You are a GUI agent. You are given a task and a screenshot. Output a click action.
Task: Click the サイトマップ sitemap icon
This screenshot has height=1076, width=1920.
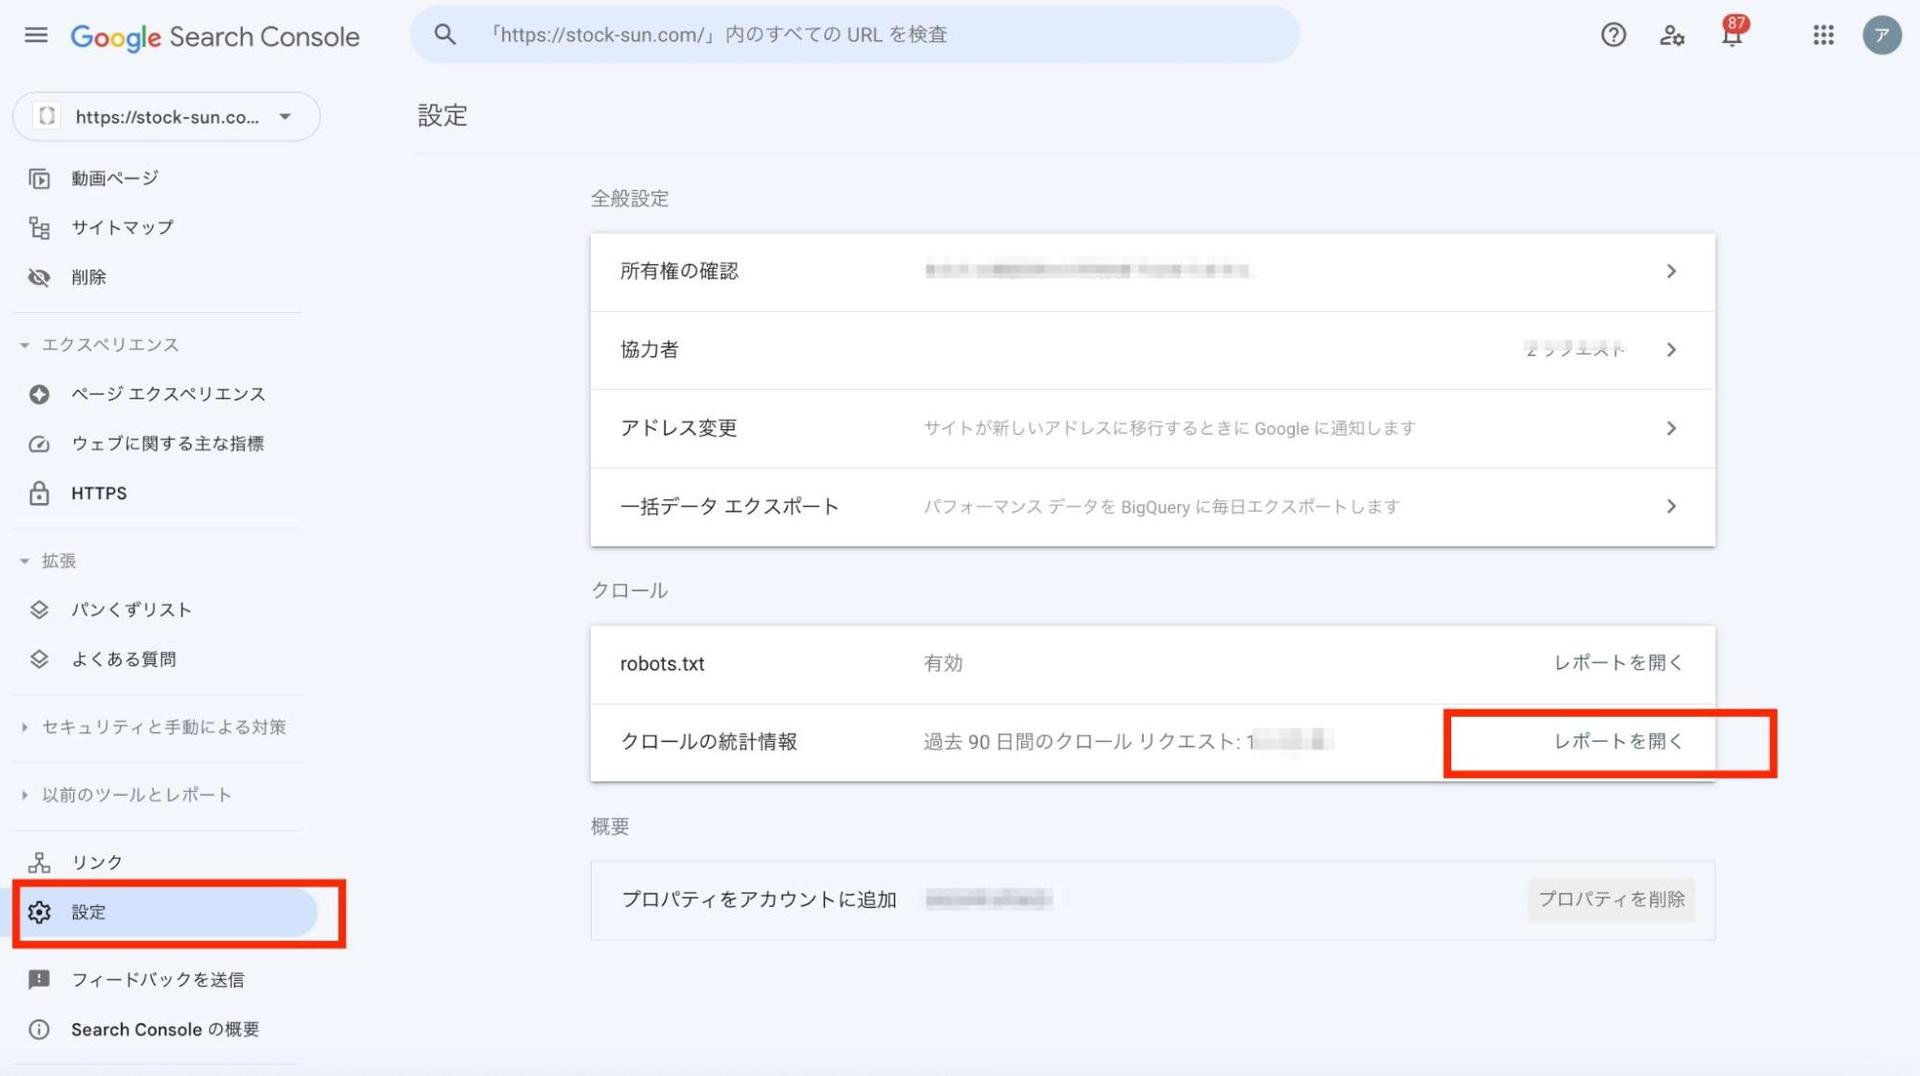[39, 227]
